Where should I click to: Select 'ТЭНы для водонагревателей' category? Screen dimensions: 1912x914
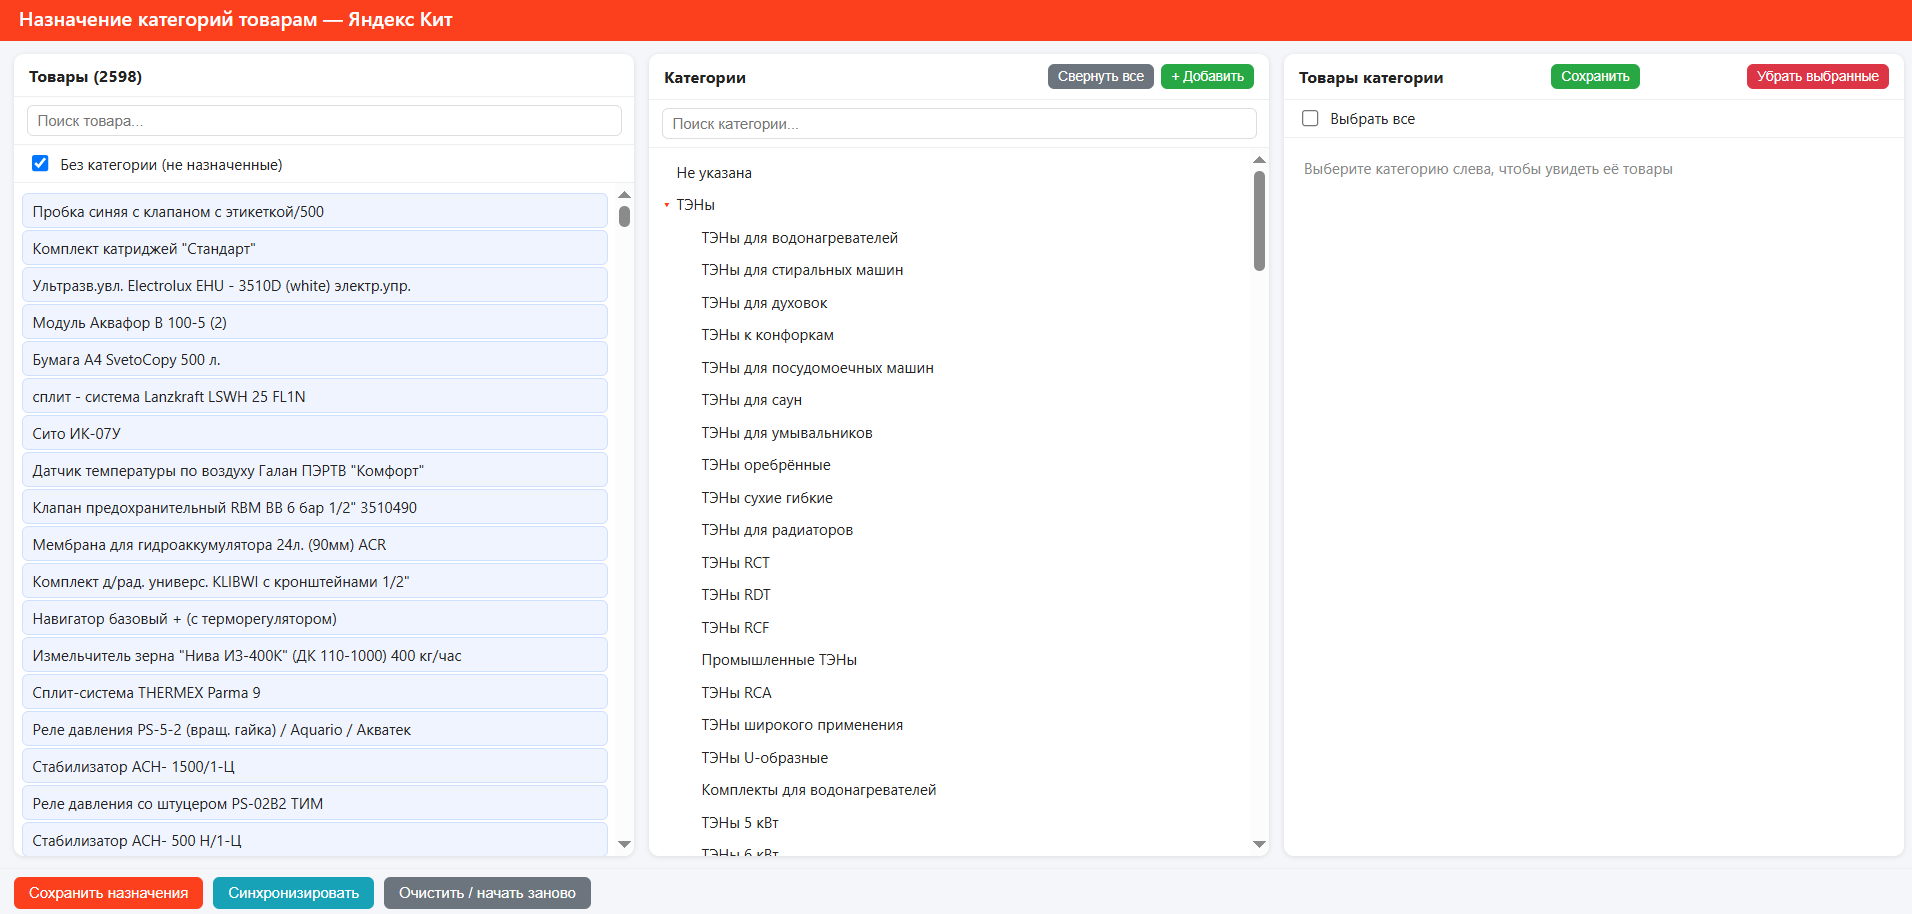799,238
